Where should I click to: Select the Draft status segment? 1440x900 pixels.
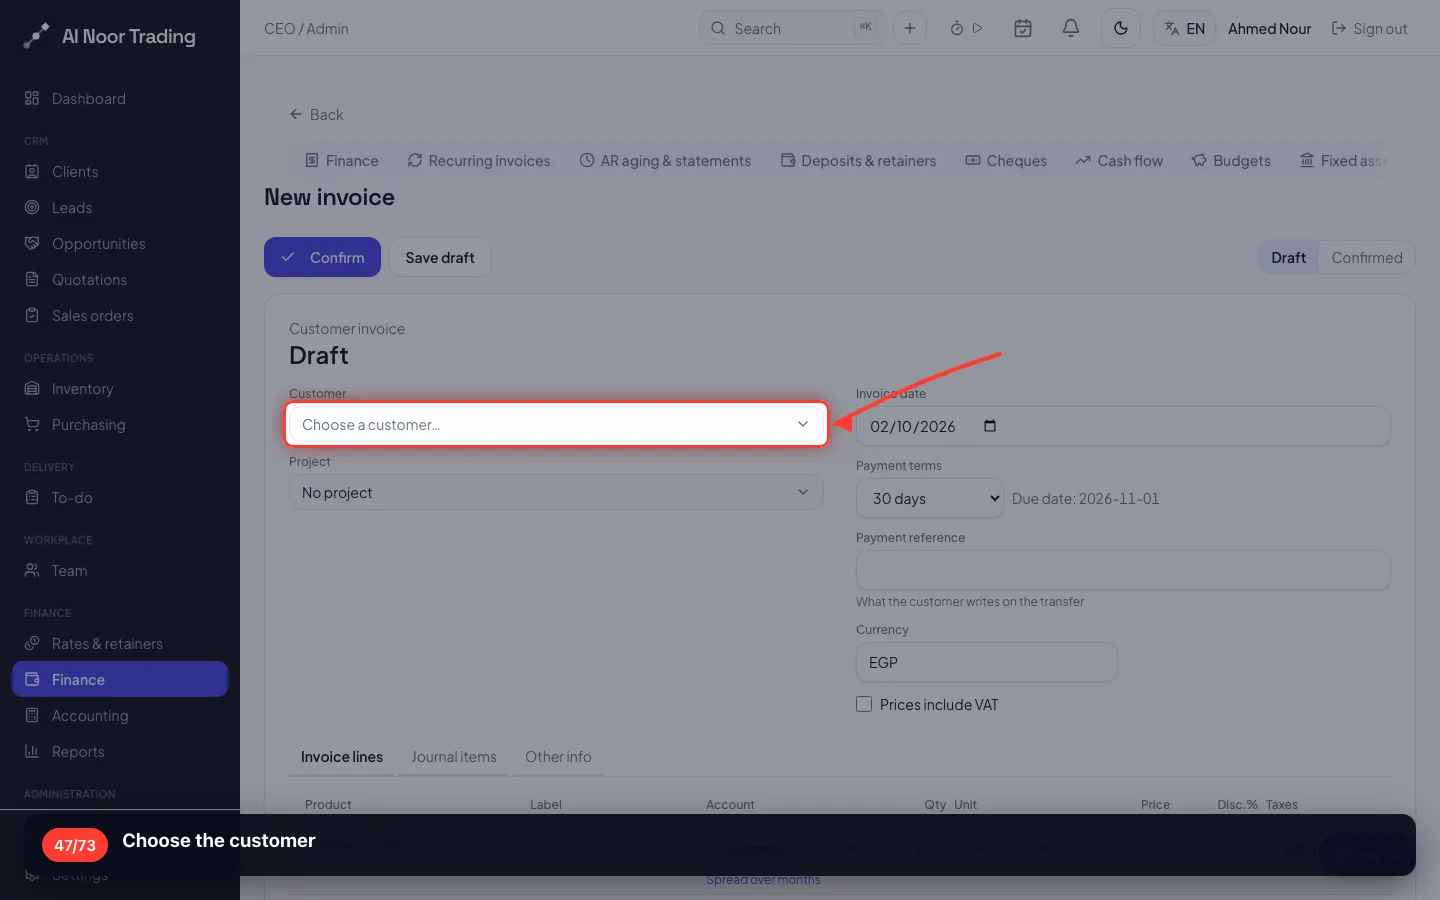[1288, 257]
